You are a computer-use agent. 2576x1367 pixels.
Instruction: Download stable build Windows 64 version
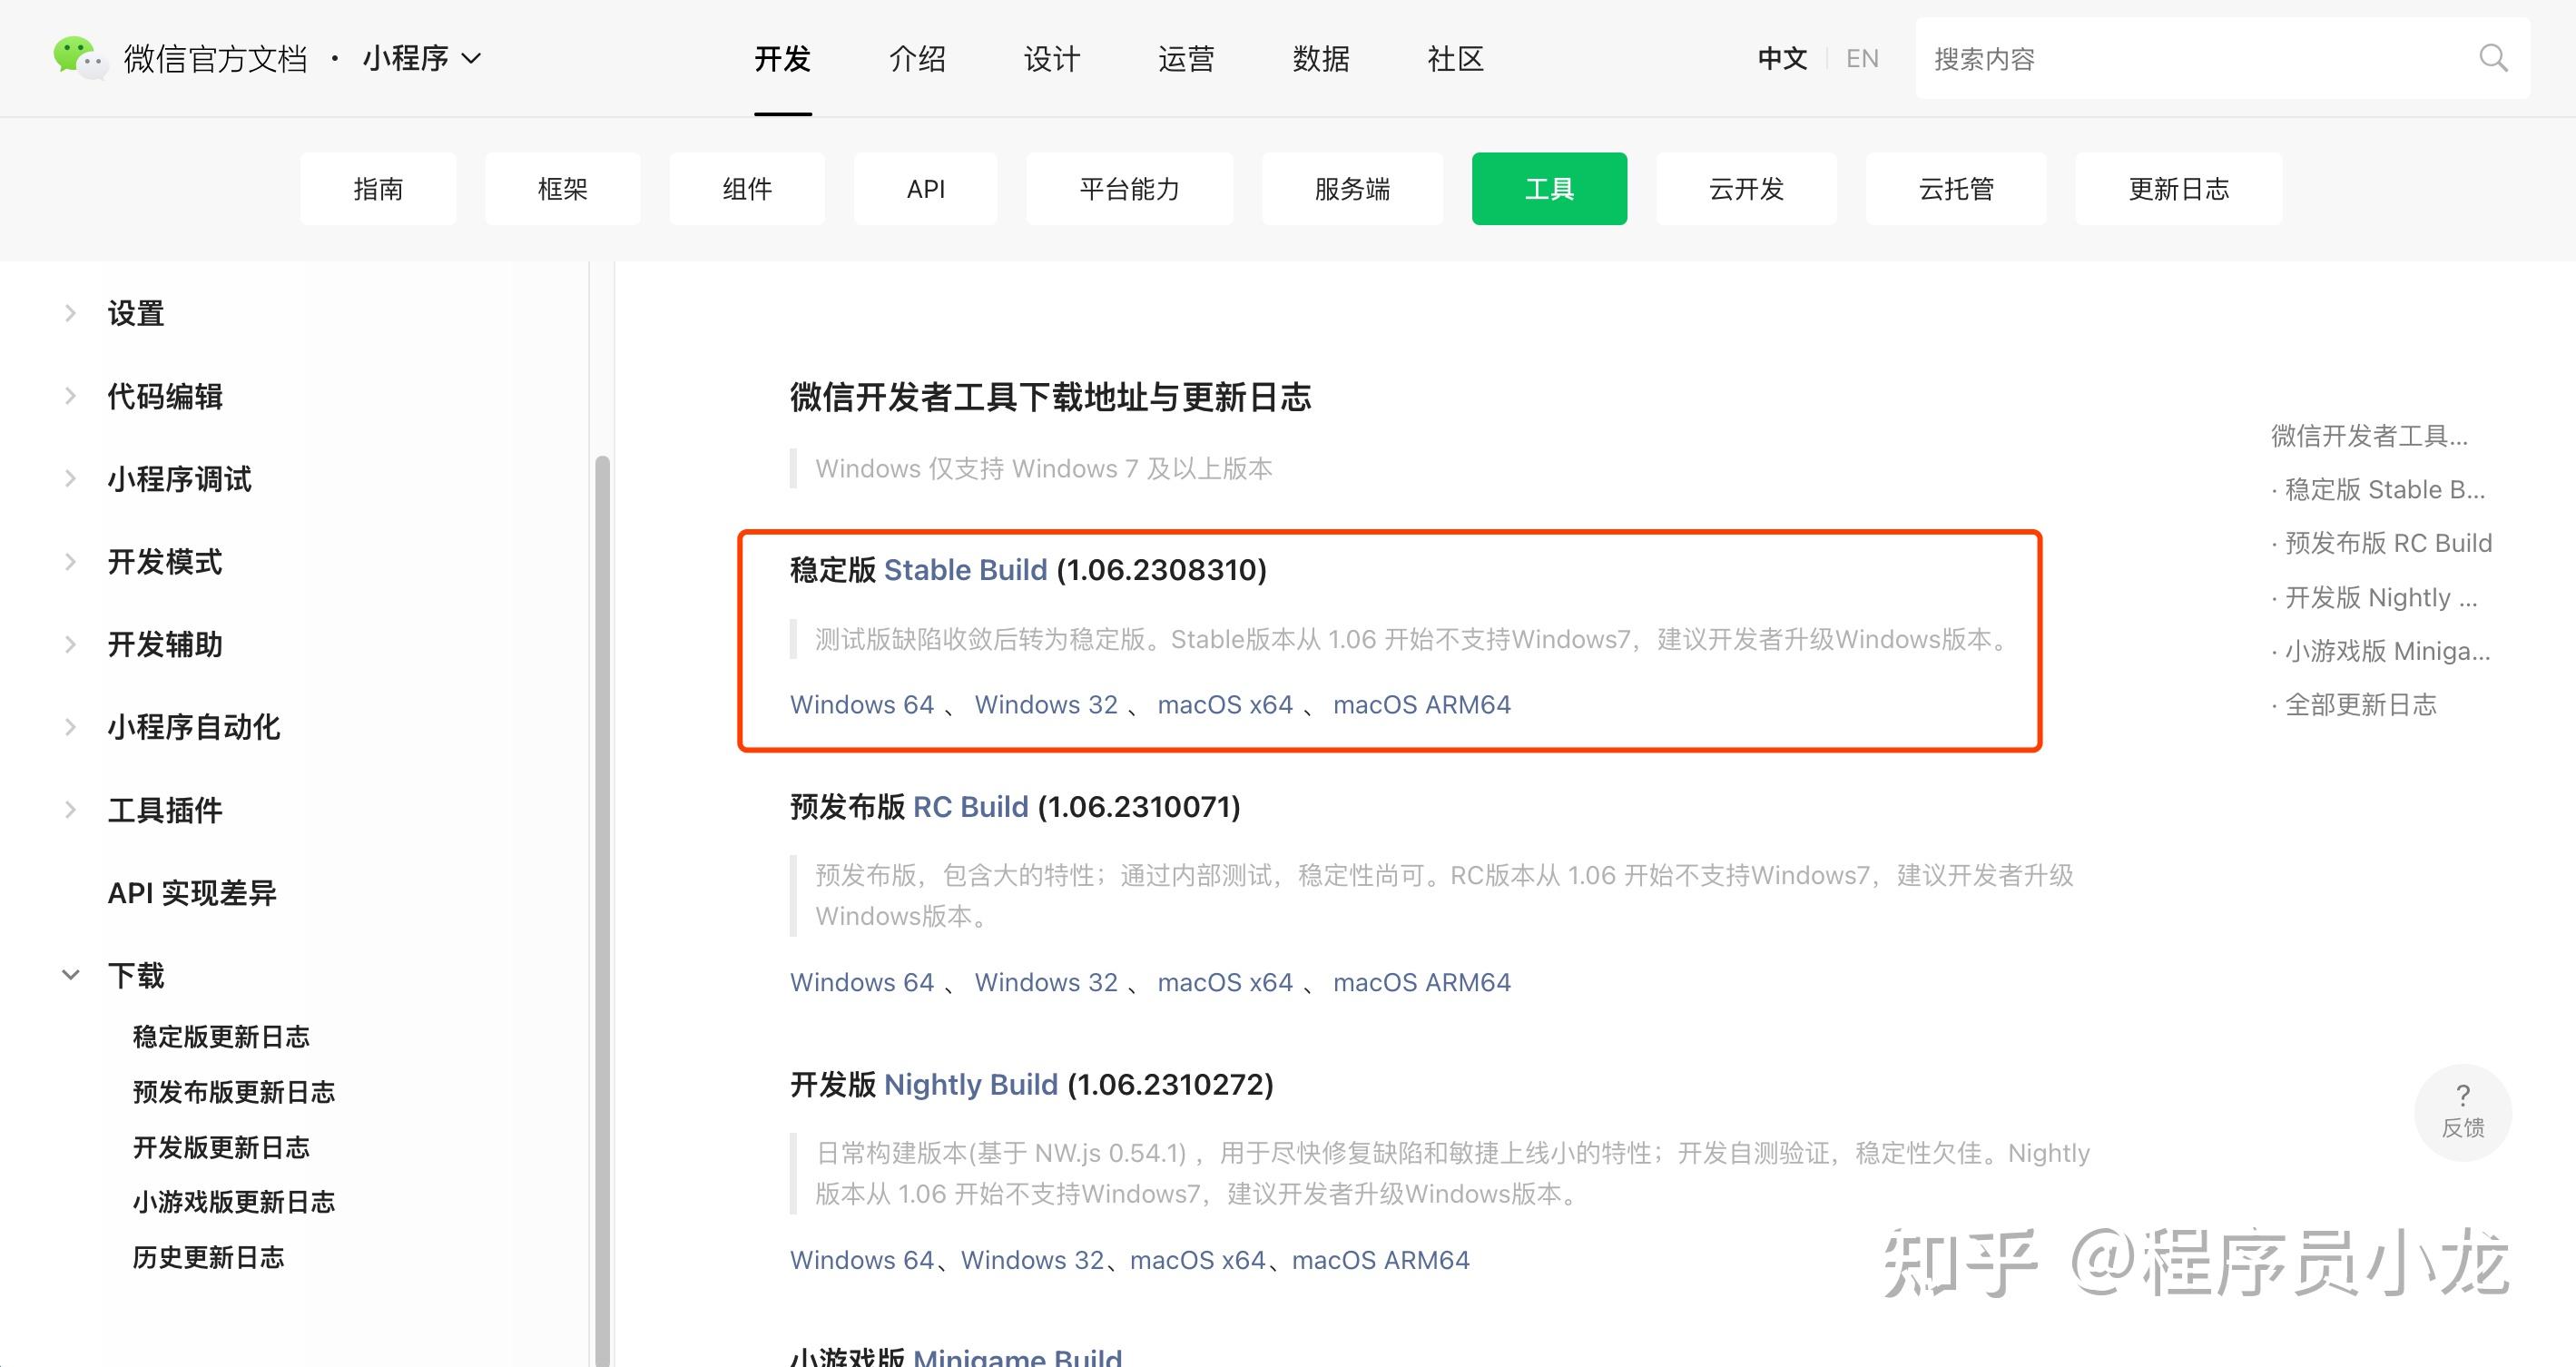(x=862, y=704)
